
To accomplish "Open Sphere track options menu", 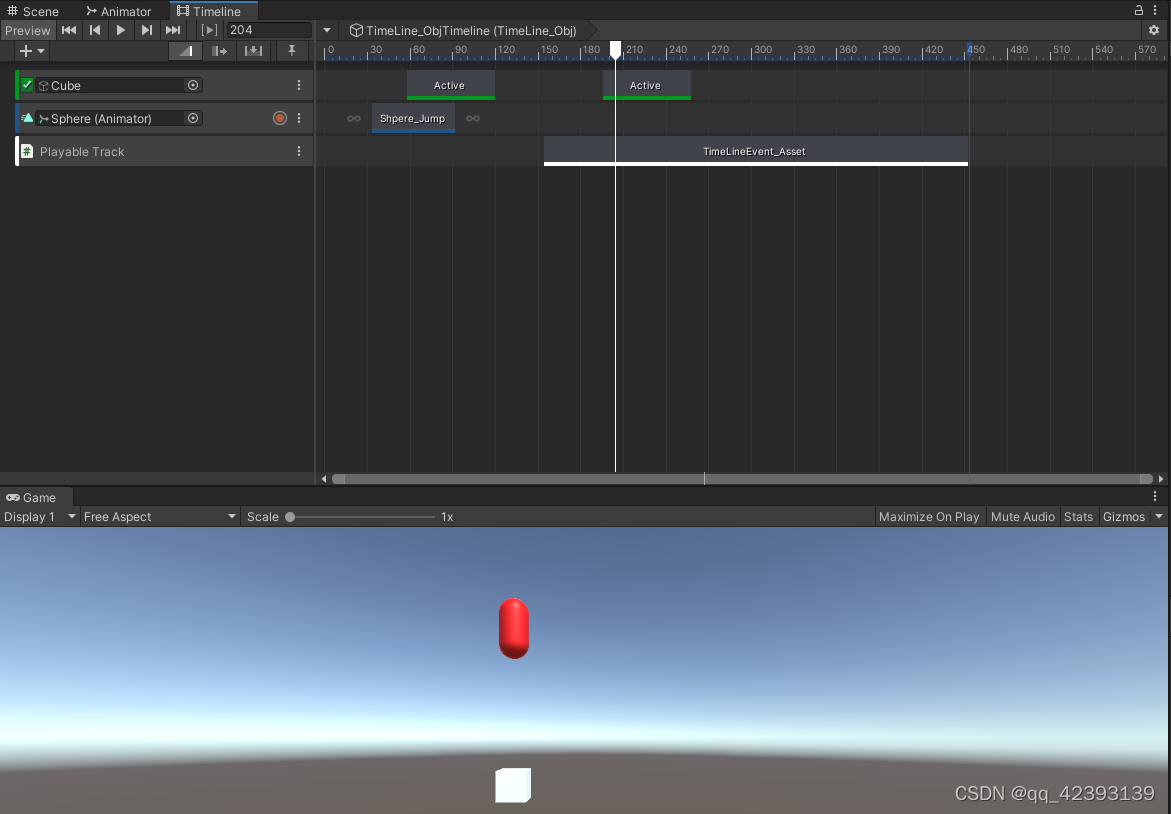I will pyautogui.click(x=299, y=118).
